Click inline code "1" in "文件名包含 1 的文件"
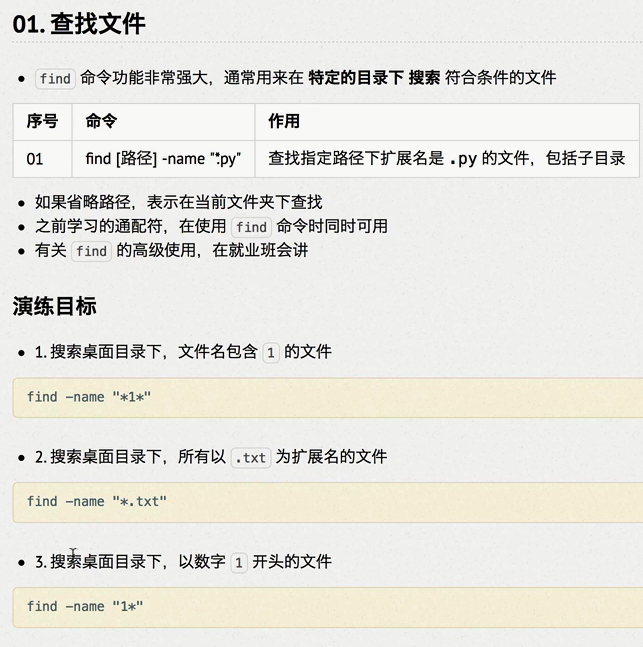 [x=271, y=353]
